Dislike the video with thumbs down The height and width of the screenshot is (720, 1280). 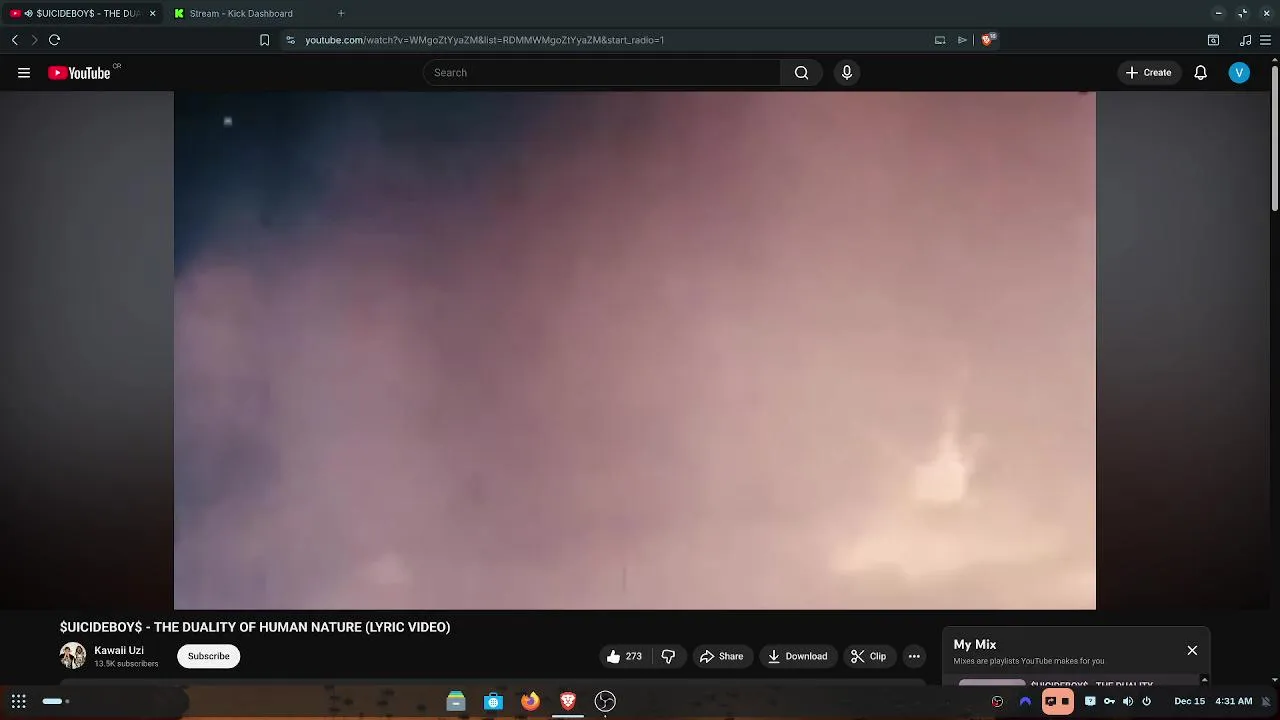click(668, 656)
